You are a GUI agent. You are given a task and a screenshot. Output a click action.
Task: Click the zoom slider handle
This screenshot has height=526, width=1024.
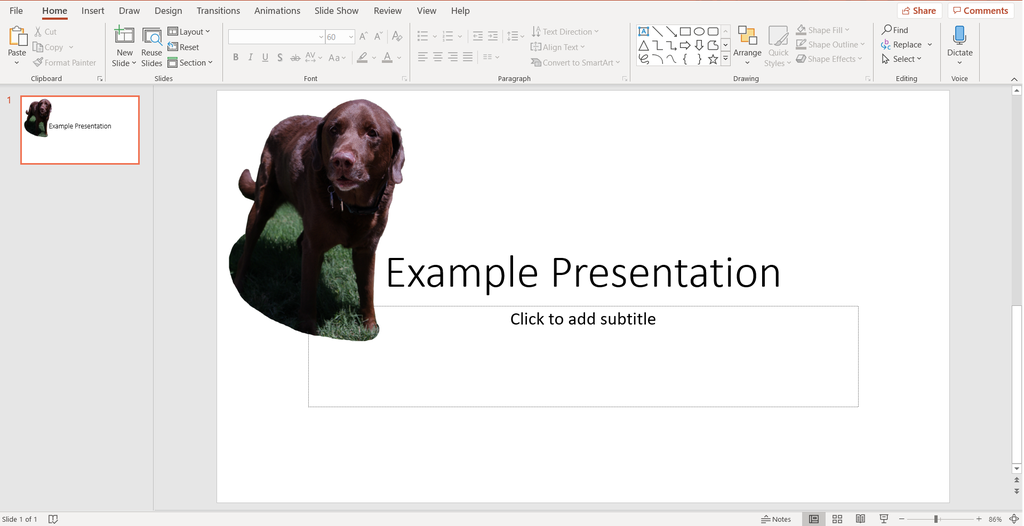point(935,519)
